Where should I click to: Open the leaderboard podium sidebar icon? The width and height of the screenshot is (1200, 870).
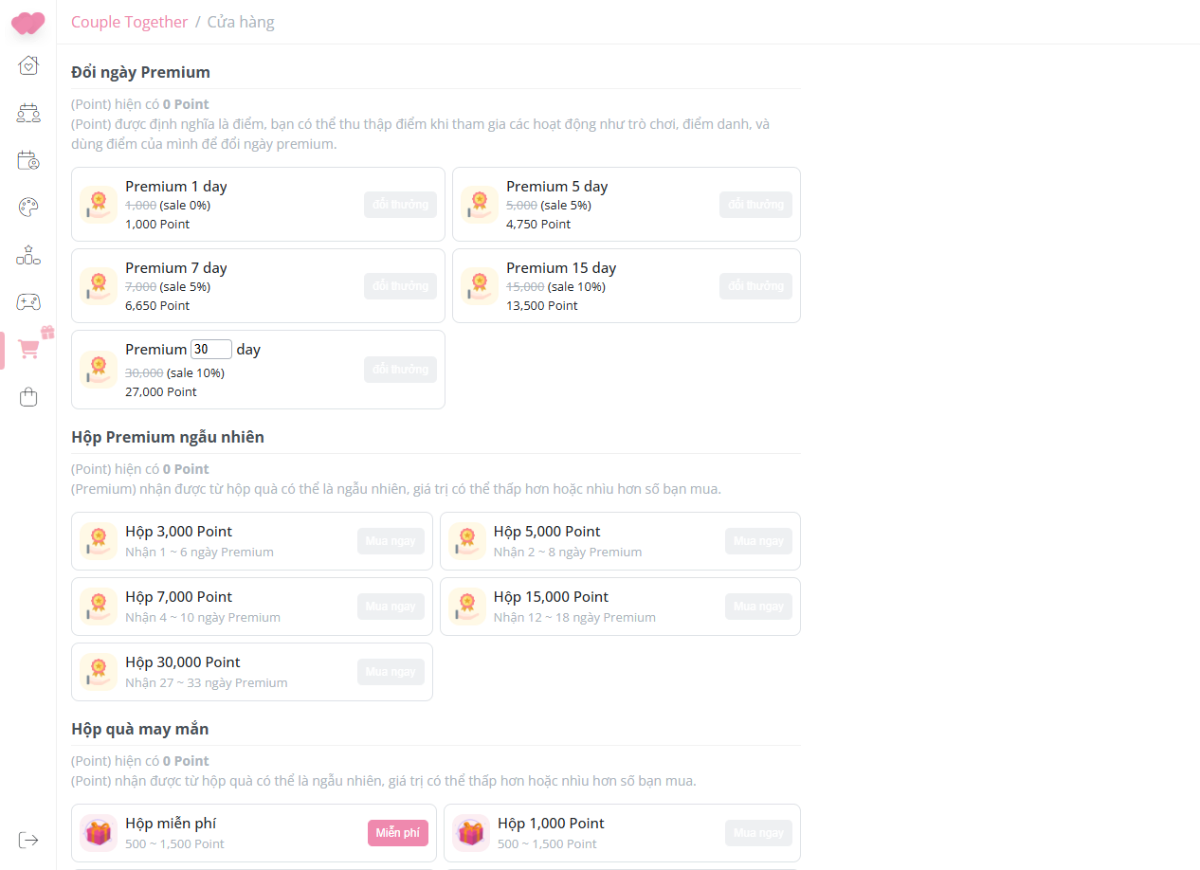[x=28, y=255]
